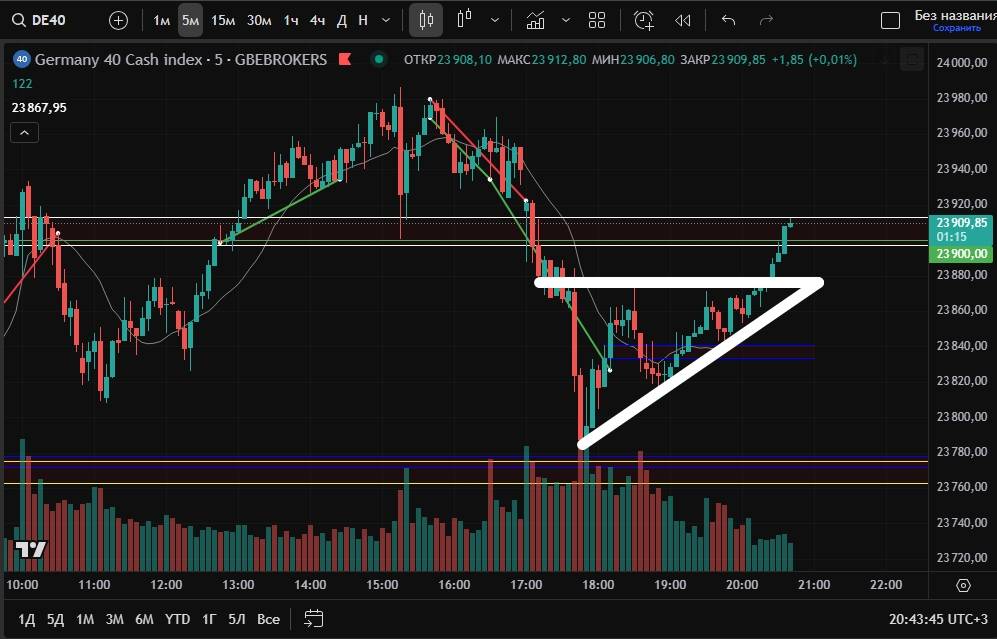
Task: Create an alert with the clock icon
Action: (644, 20)
